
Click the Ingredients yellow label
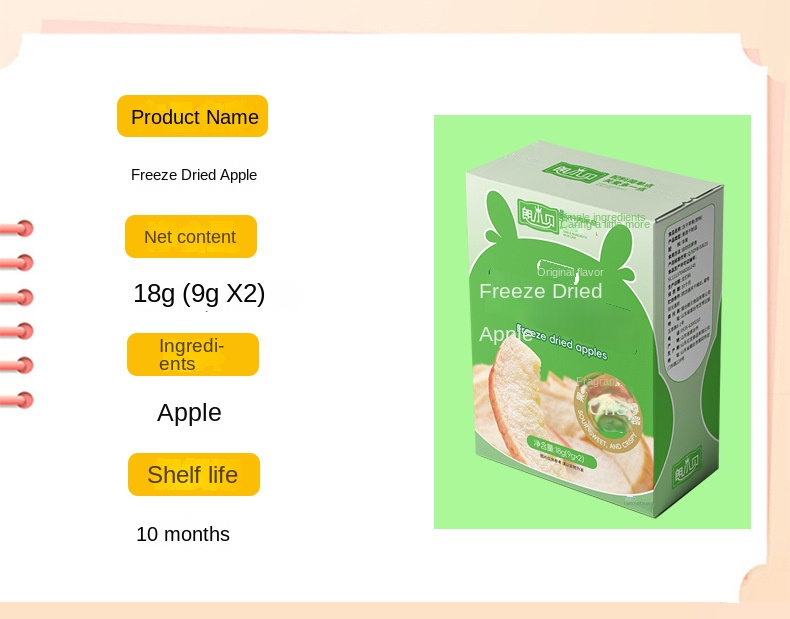point(192,355)
